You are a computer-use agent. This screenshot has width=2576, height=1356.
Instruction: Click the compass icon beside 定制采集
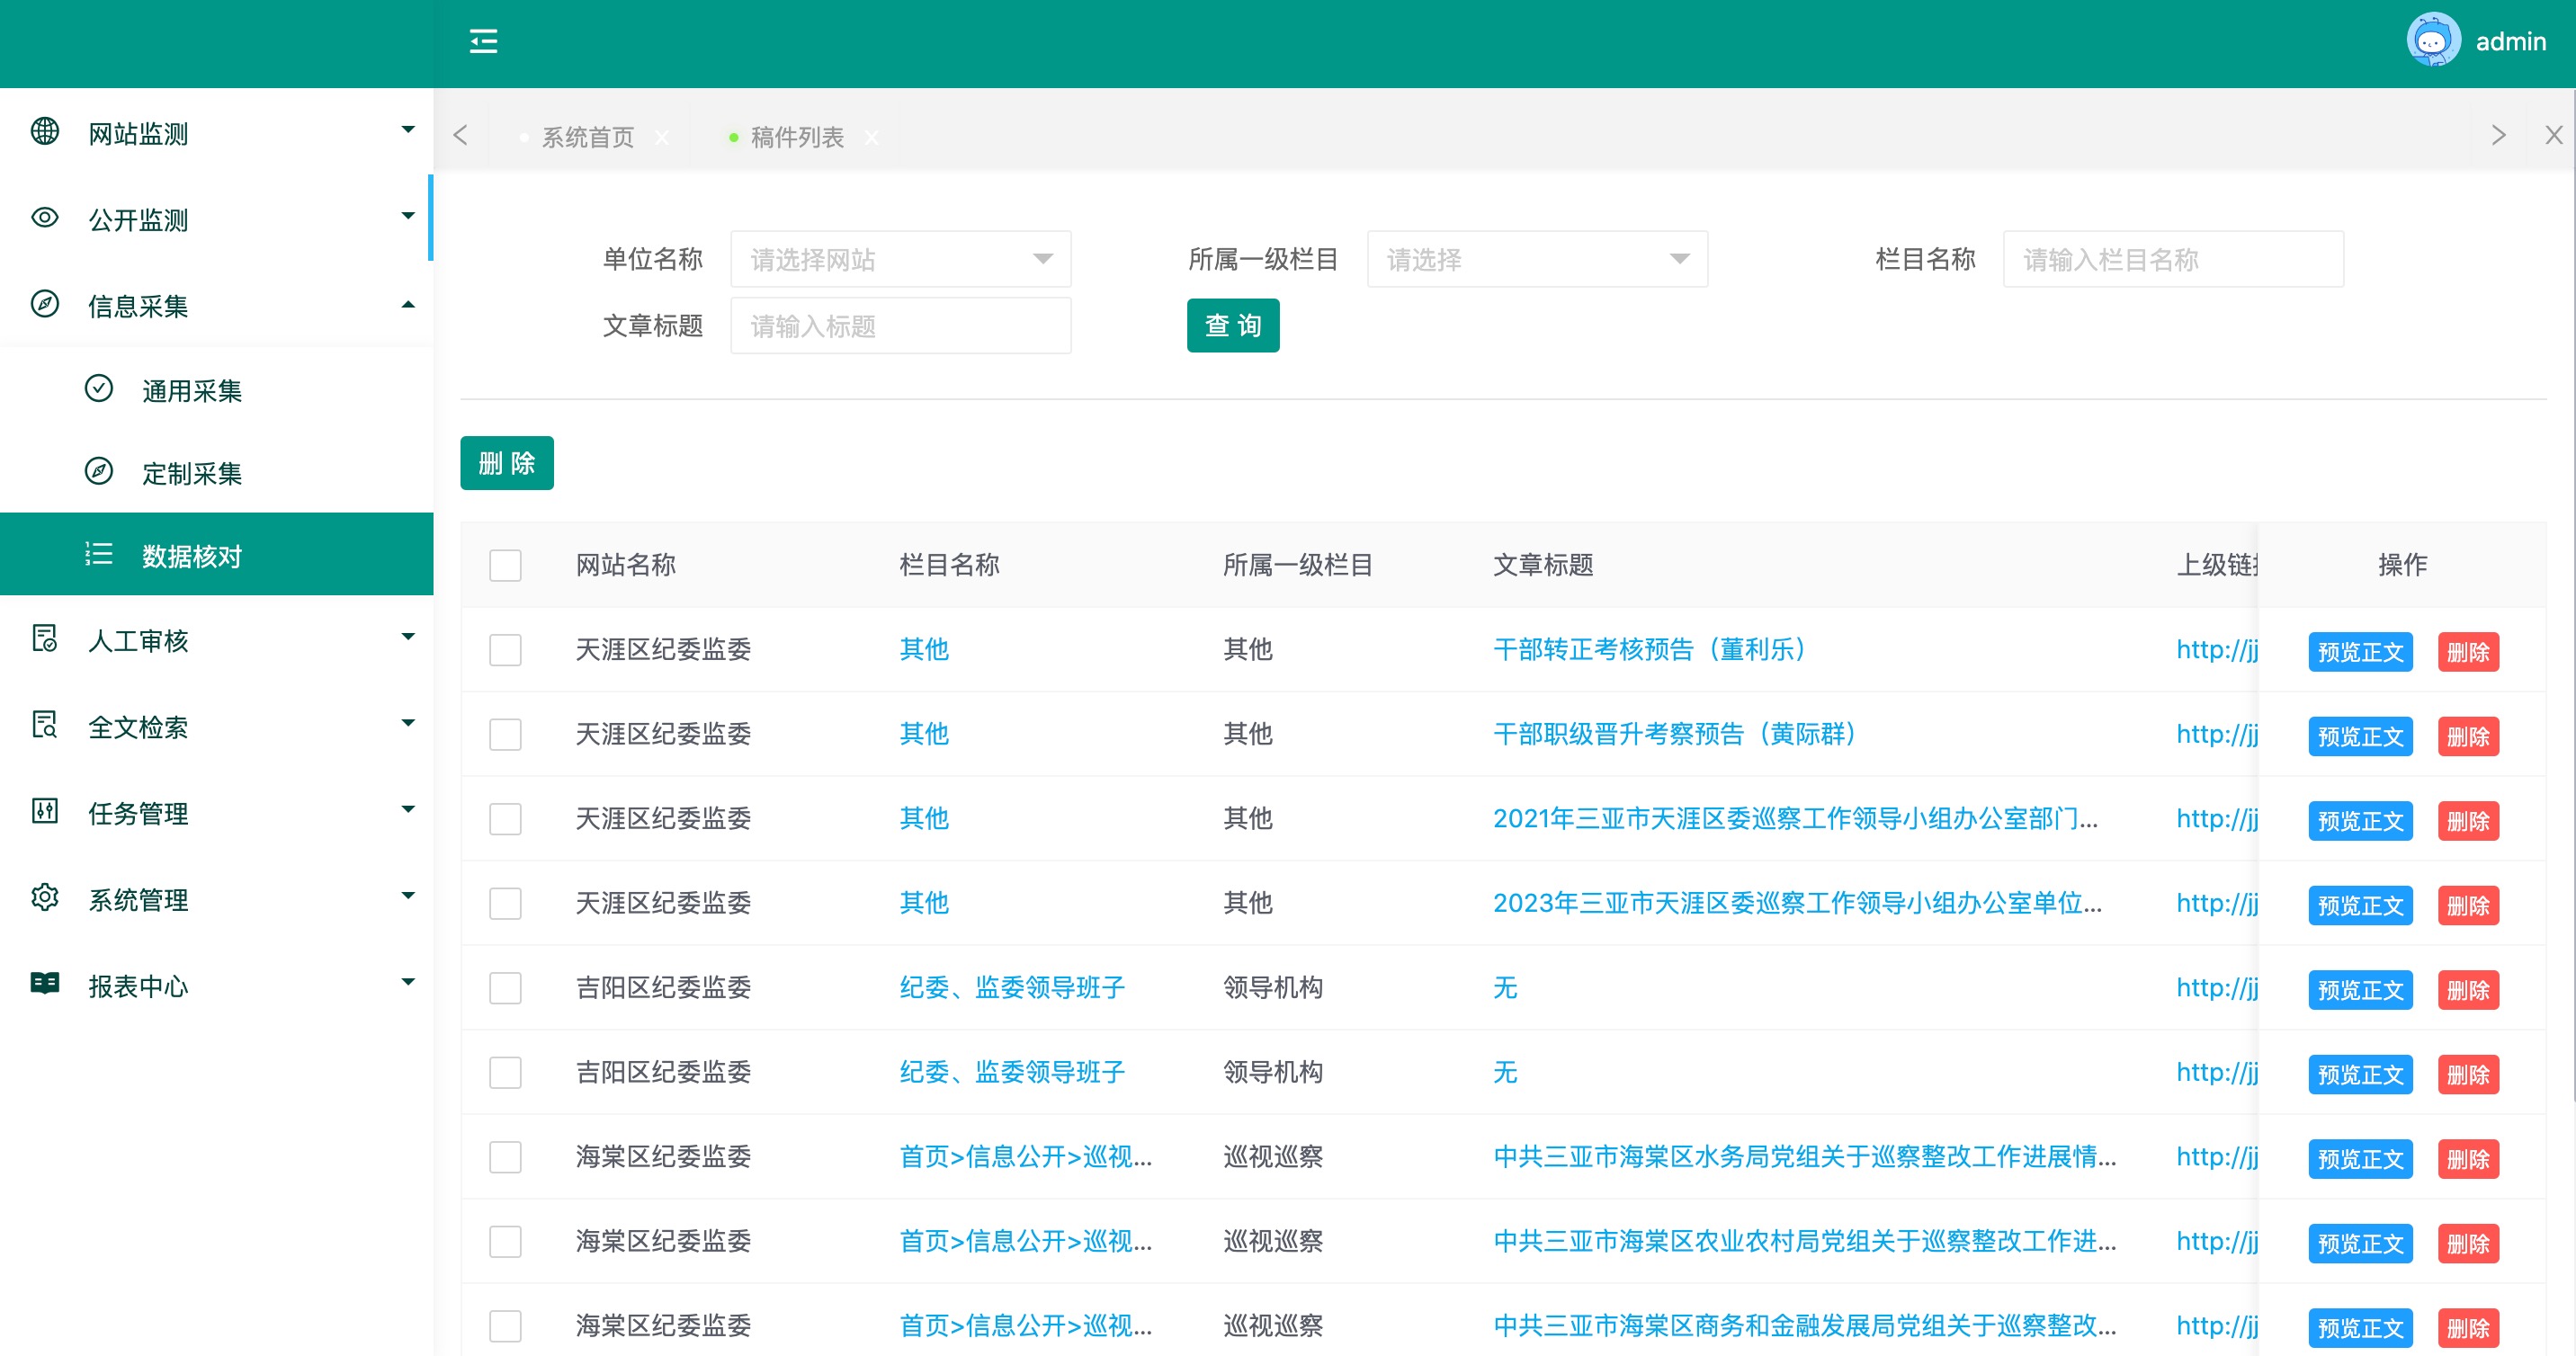99,471
